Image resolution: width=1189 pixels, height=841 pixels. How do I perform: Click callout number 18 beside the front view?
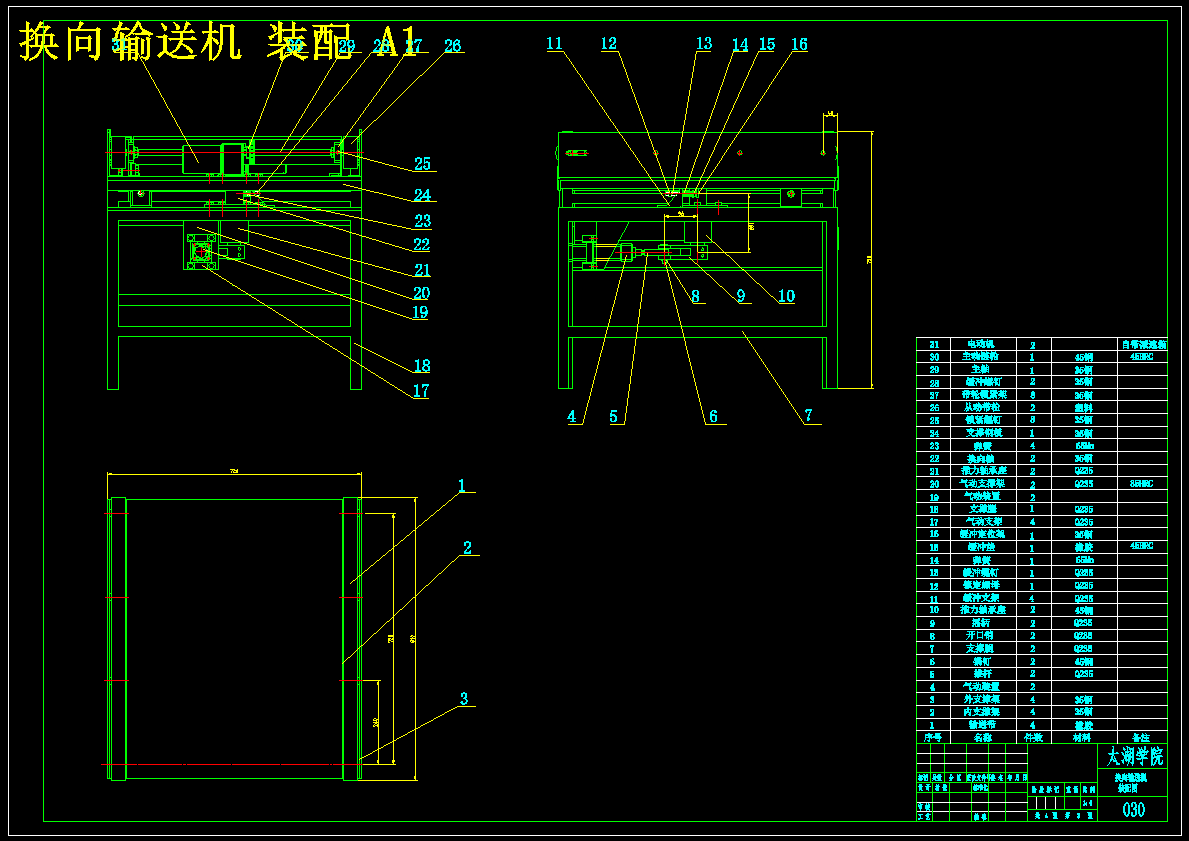422,366
